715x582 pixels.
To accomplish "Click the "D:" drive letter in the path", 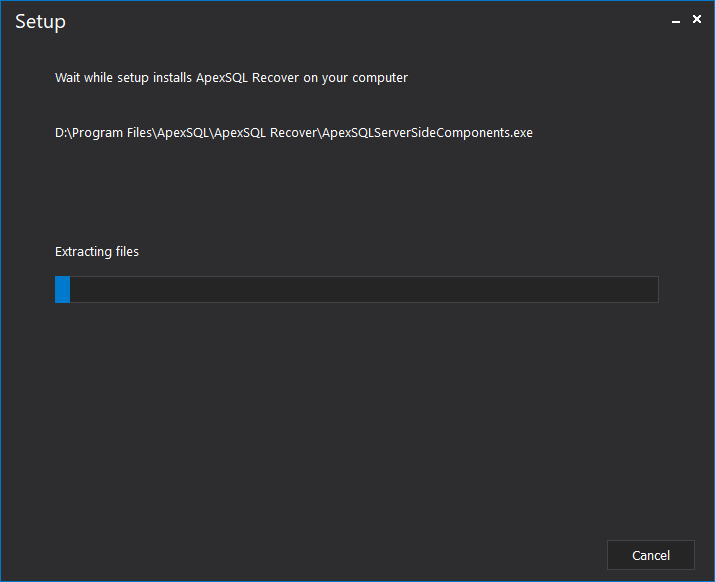I will click(x=61, y=132).
